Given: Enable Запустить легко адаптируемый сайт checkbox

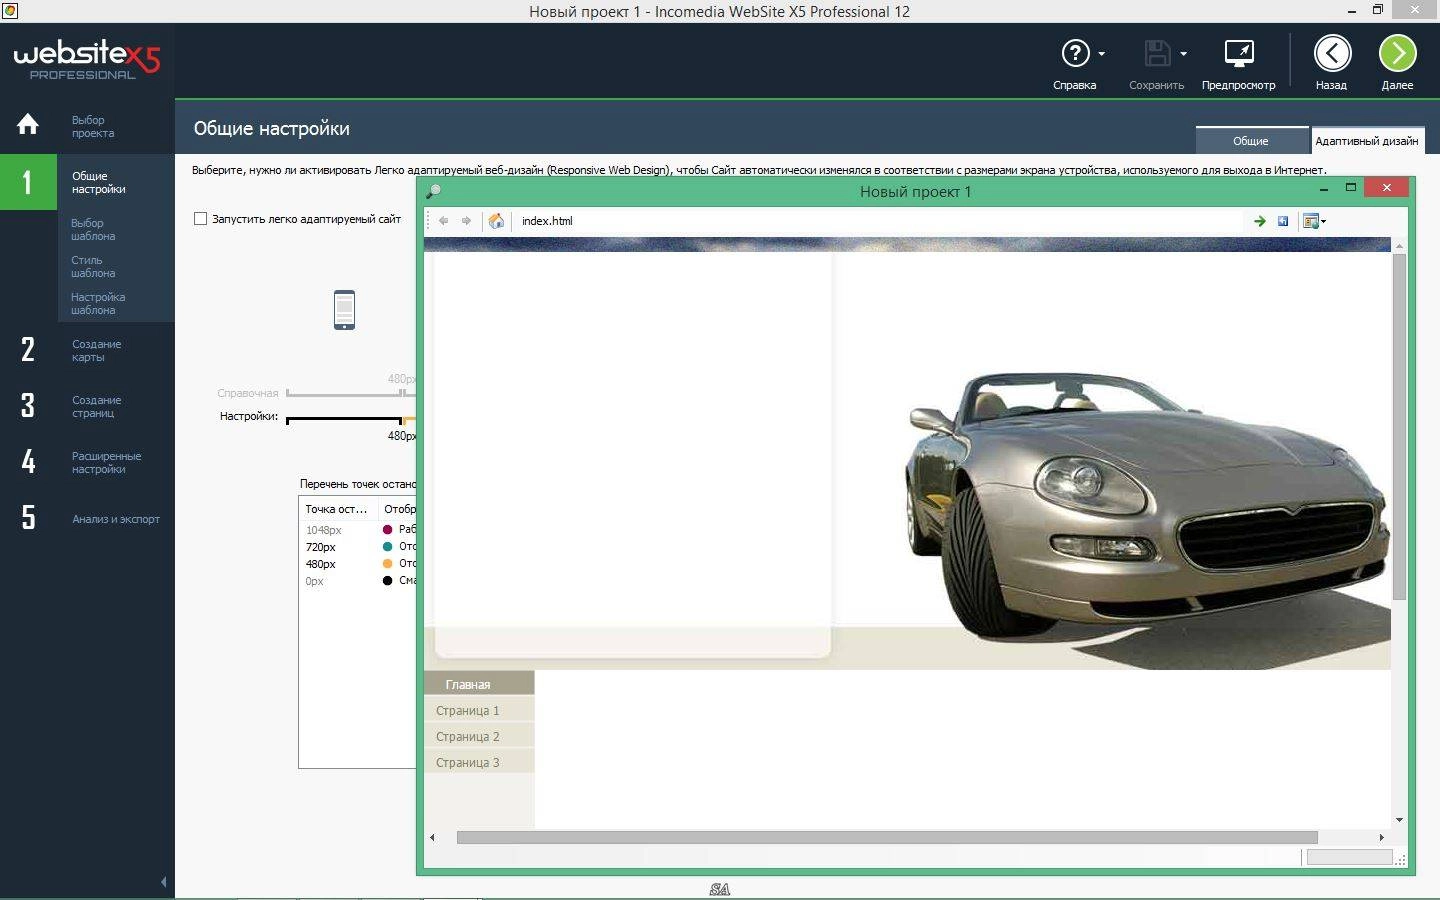Looking at the screenshot, I should (x=200, y=219).
